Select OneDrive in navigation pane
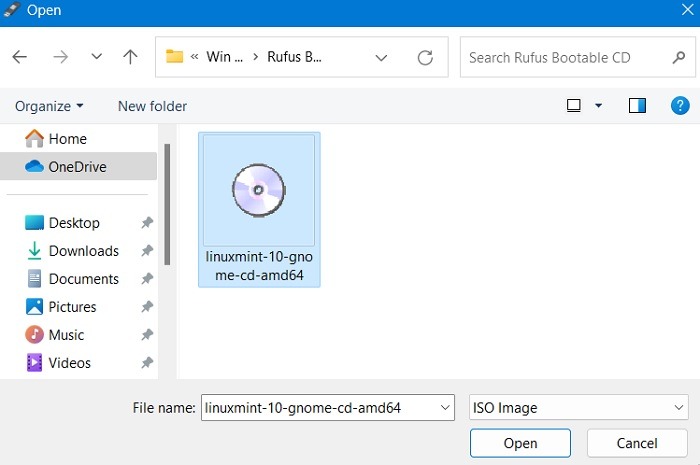Screen dimensions: 700x465 (x=79, y=166)
